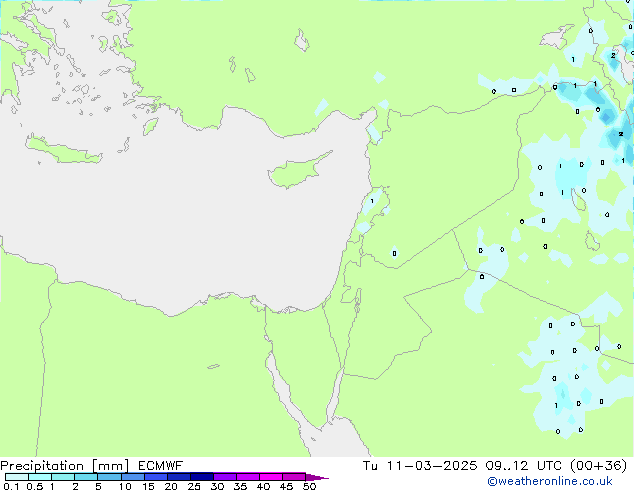The width and height of the screenshot is (634, 490).
Task: Click the legend value "0.1"
Action: click(11, 486)
